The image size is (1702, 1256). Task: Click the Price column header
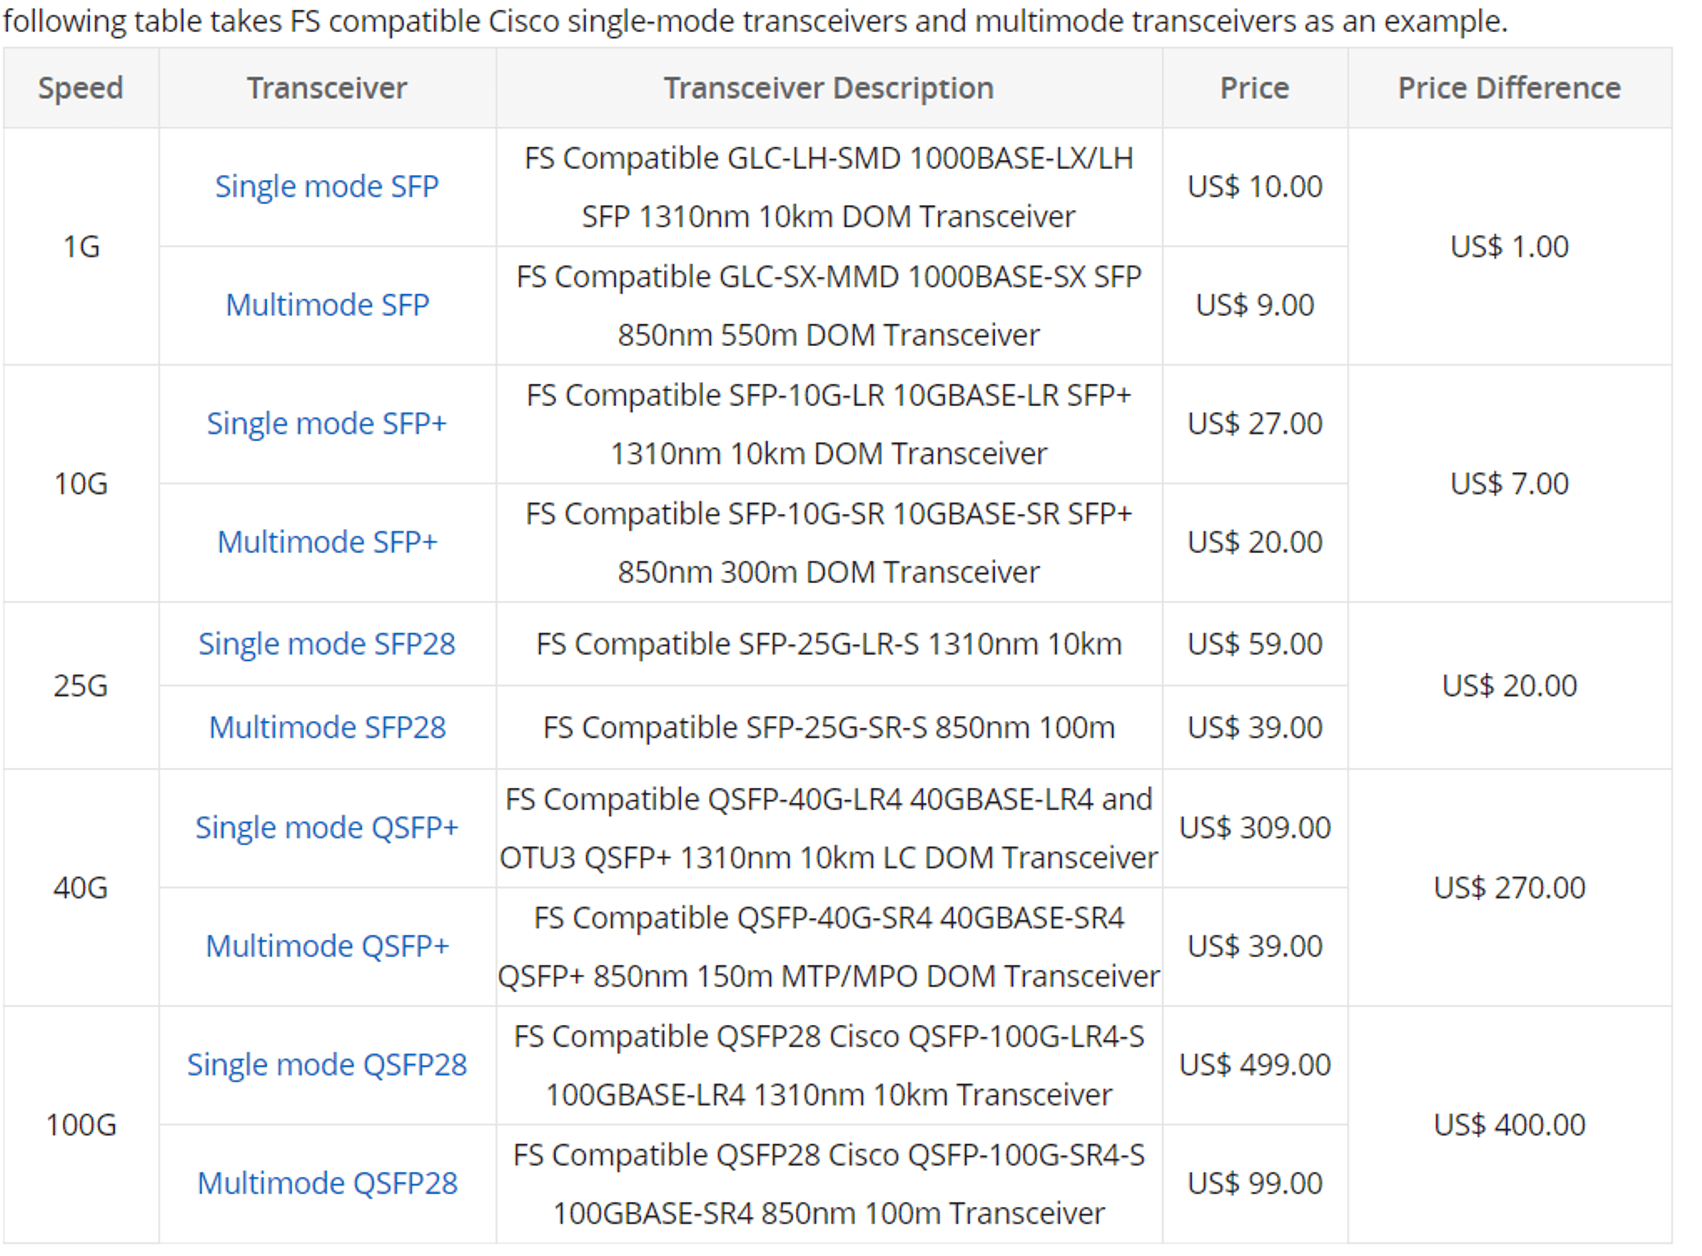pyautogui.click(x=1254, y=88)
